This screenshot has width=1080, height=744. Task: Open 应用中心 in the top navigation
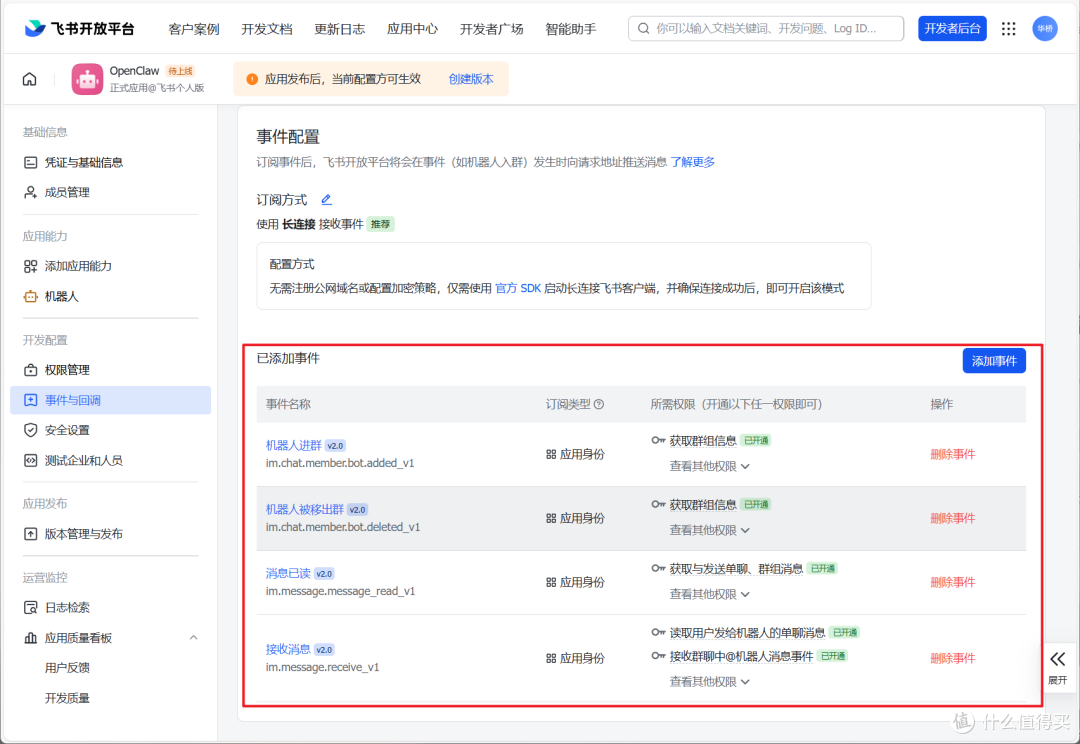pyautogui.click(x=412, y=29)
